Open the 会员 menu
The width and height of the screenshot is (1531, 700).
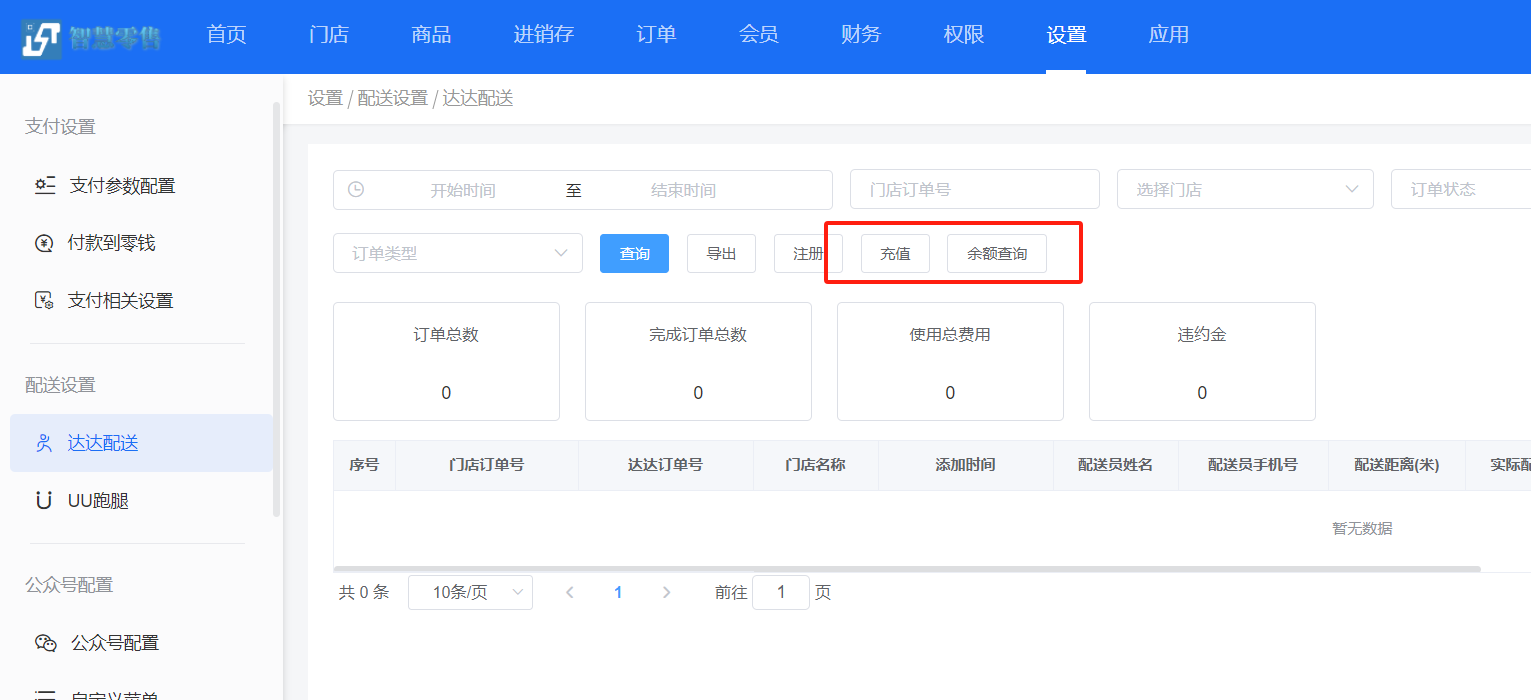759,35
